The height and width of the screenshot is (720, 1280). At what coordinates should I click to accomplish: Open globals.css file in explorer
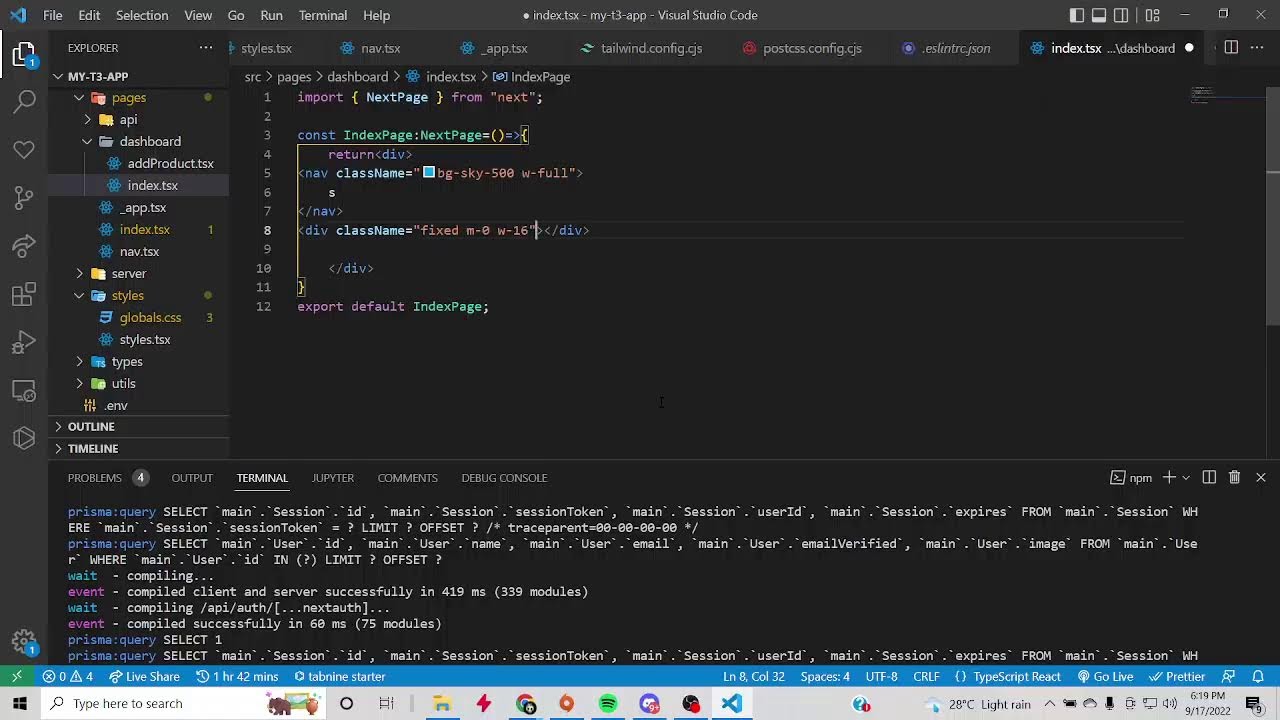coord(150,318)
